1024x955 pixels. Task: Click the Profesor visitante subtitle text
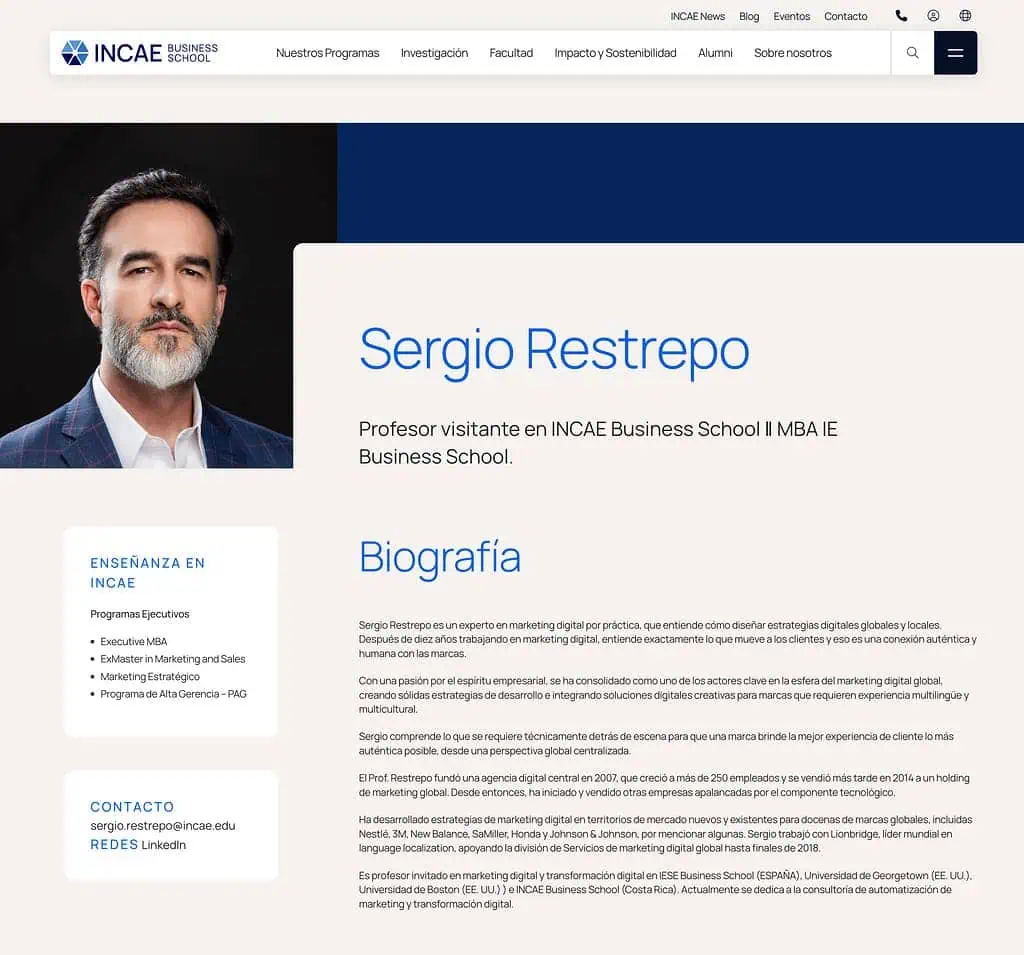tap(598, 442)
